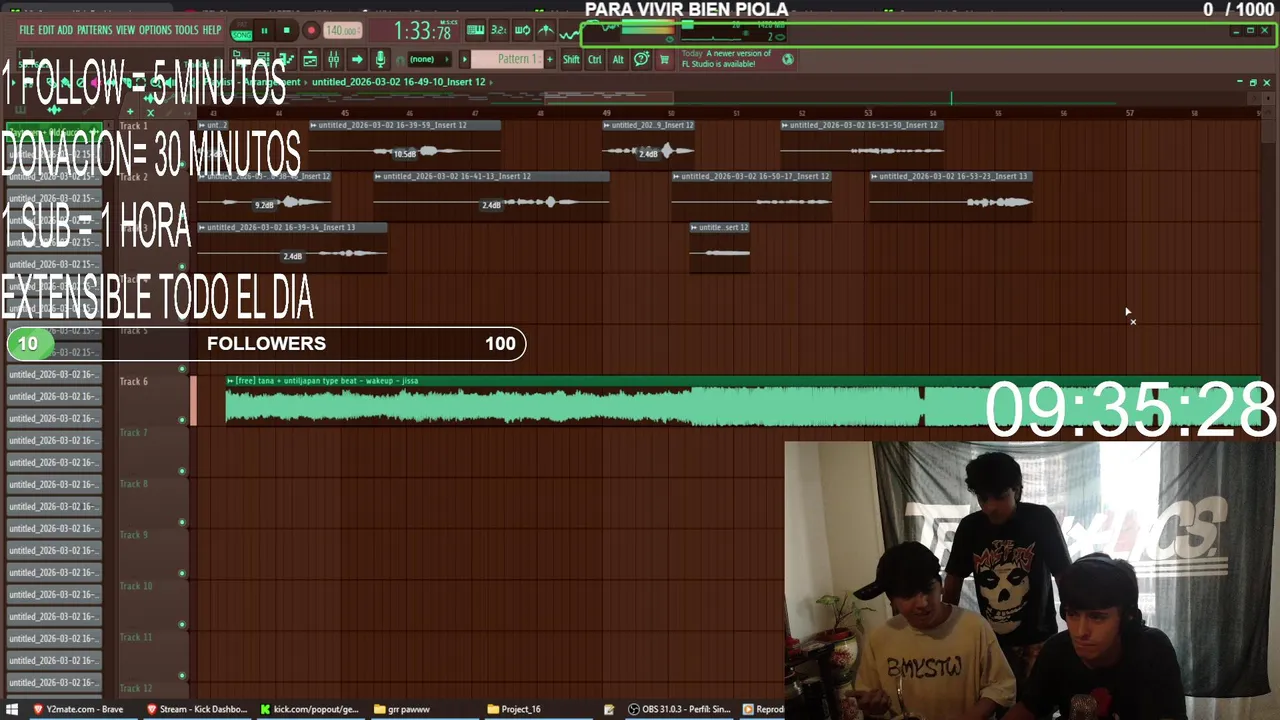Viewport: 1280px width, 720px height.
Task: Click the Windows Start button
Action: tap(12, 709)
